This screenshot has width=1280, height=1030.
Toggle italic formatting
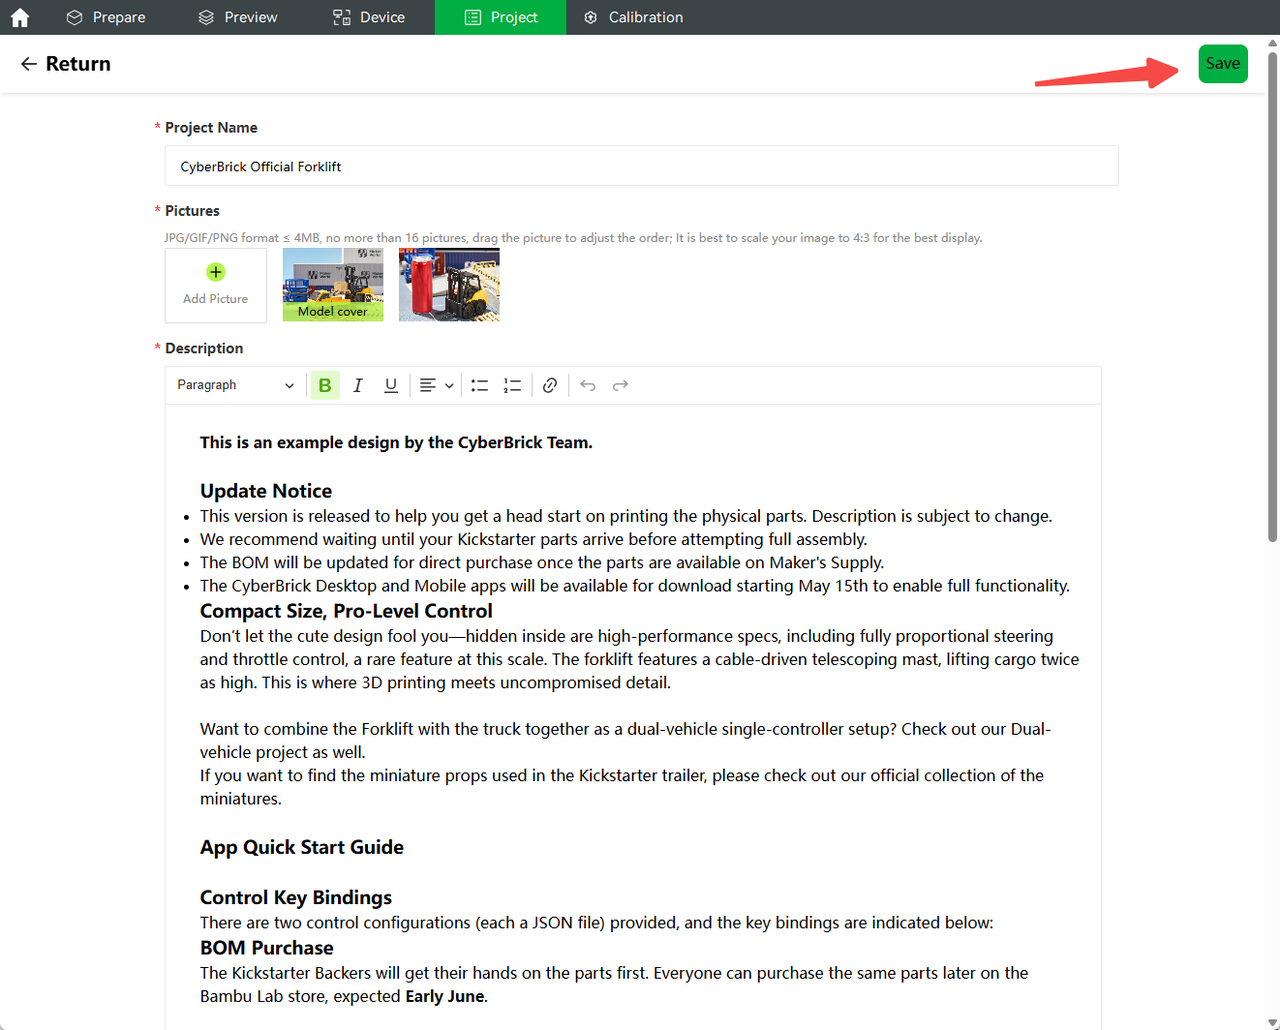pyautogui.click(x=358, y=385)
